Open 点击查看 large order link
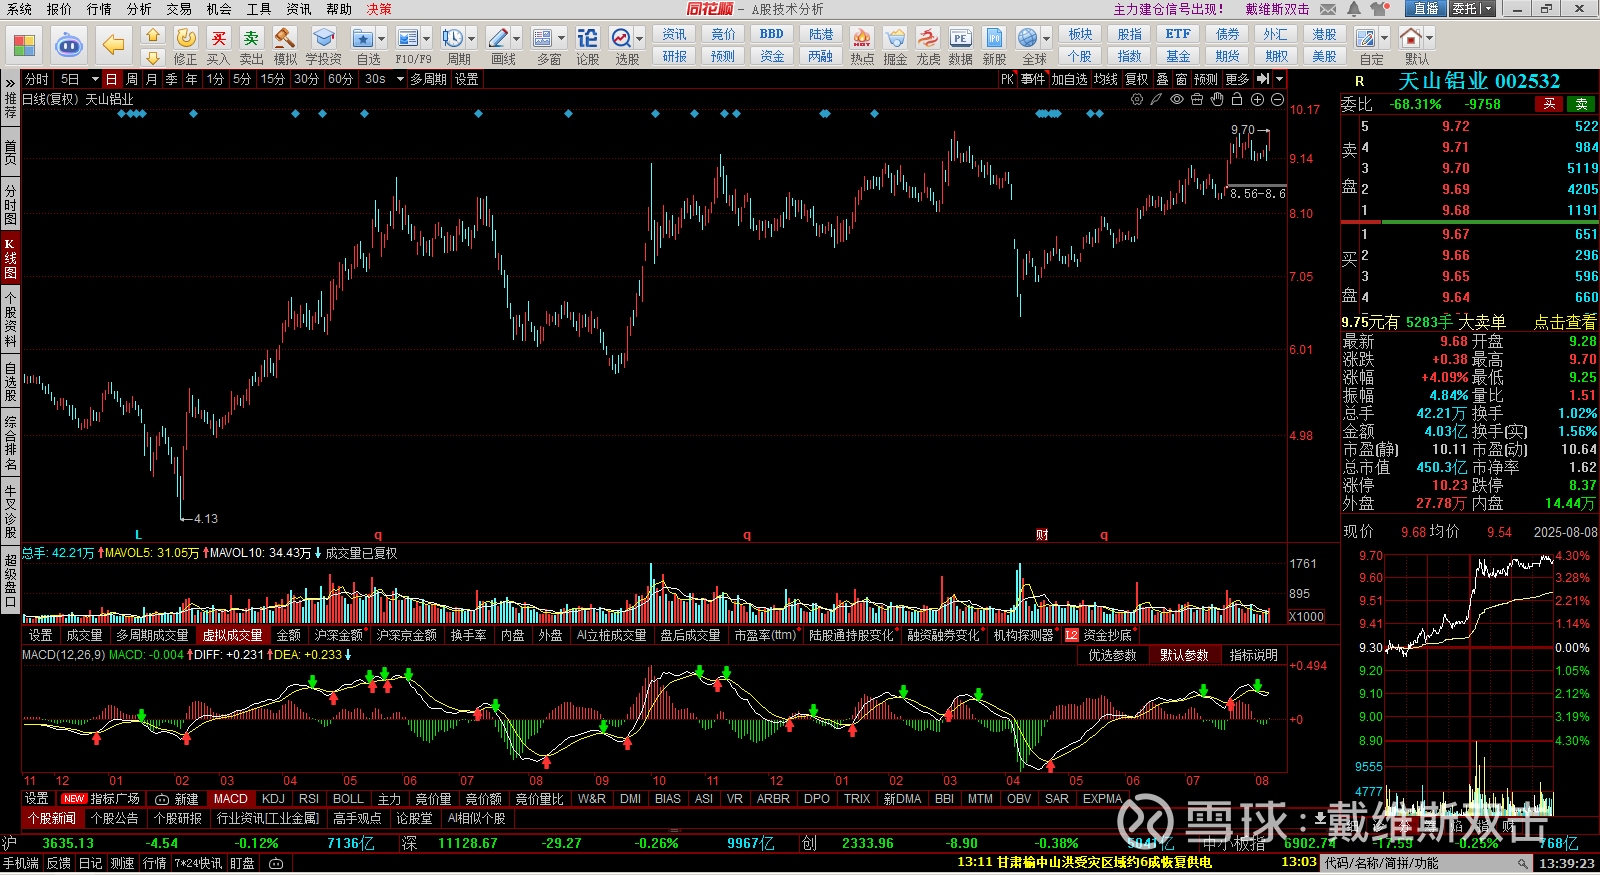Viewport: 1600px width, 875px height. click(1565, 322)
